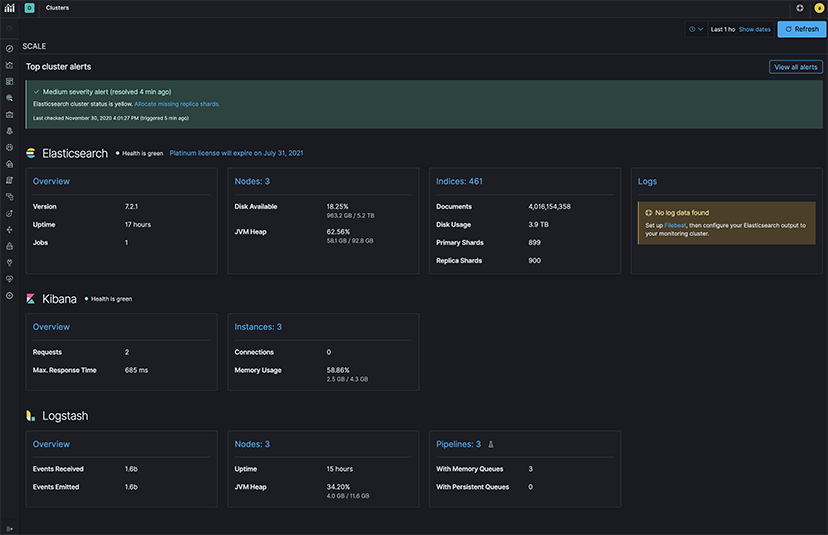This screenshot has height=535, width=828.
Task: Click the 'No log data found' warning title
Action: (x=682, y=213)
